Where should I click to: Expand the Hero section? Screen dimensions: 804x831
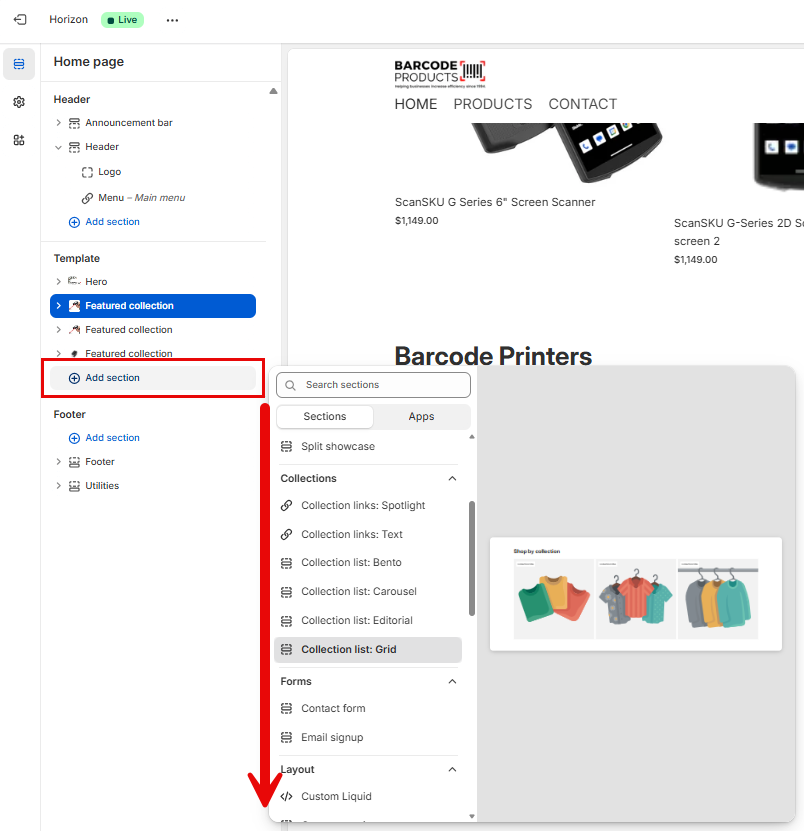[x=58, y=281]
